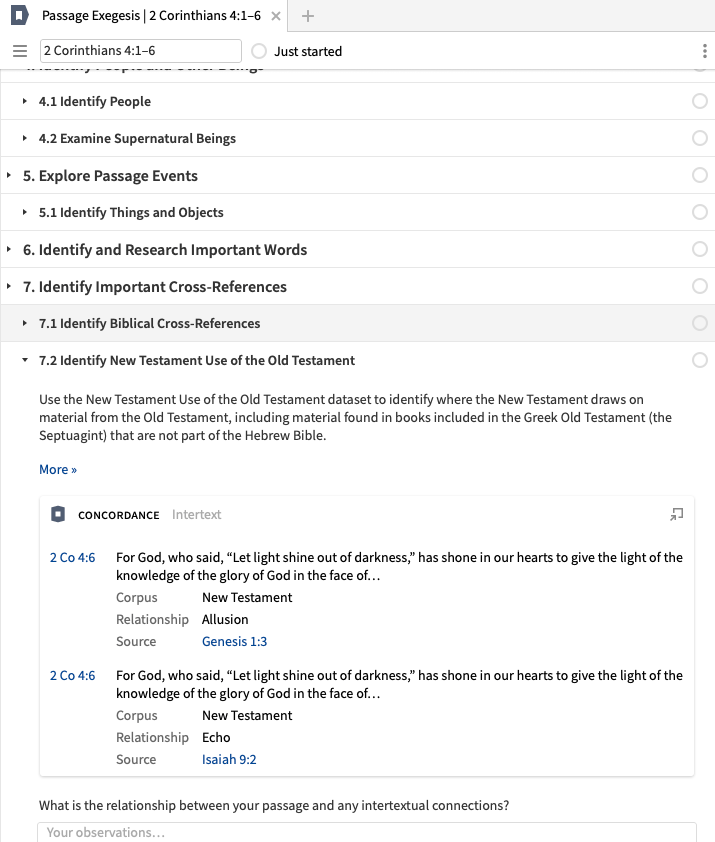Open the Genesis 1:3 source link
This screenshot has height=842, width=715.
tap(234, 642)
